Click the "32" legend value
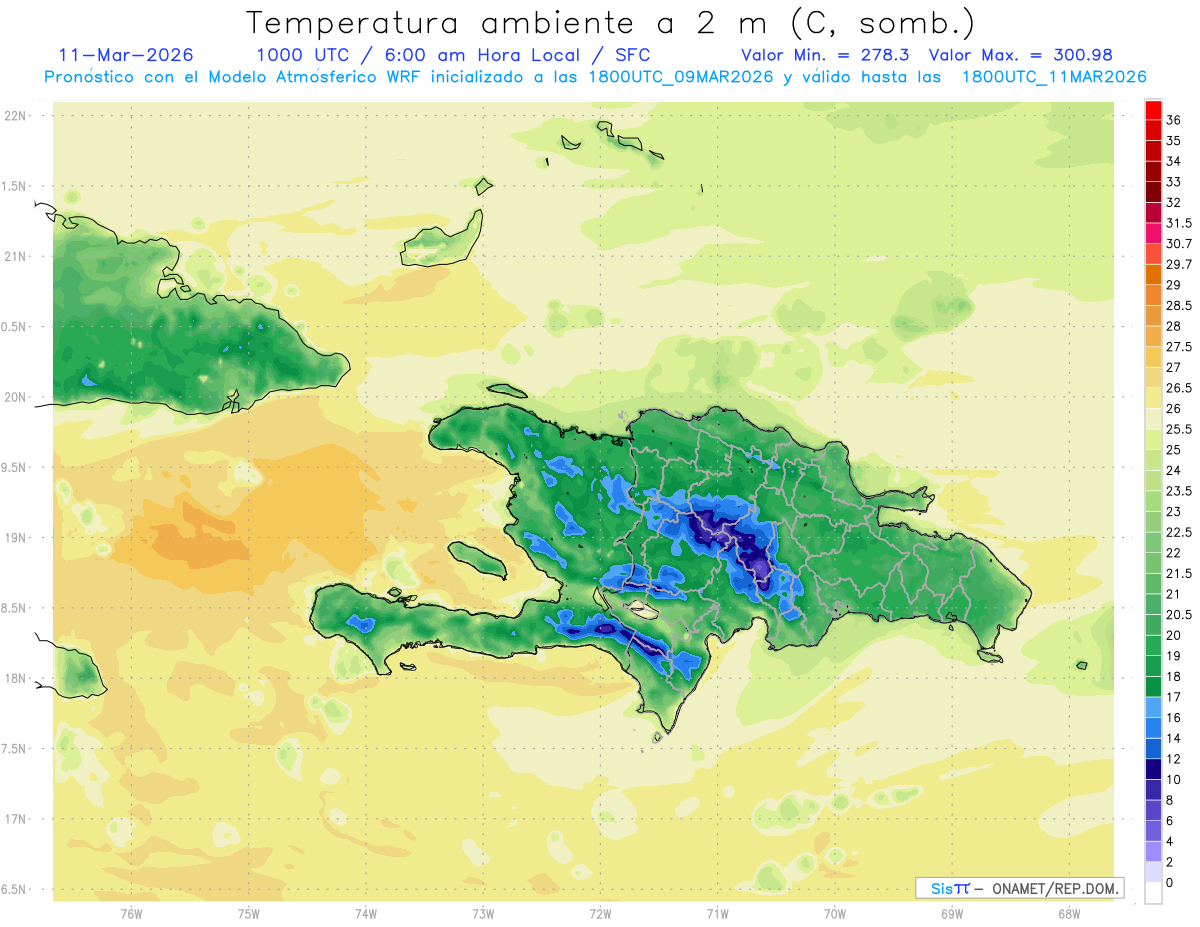 [x=1174, y=203]
